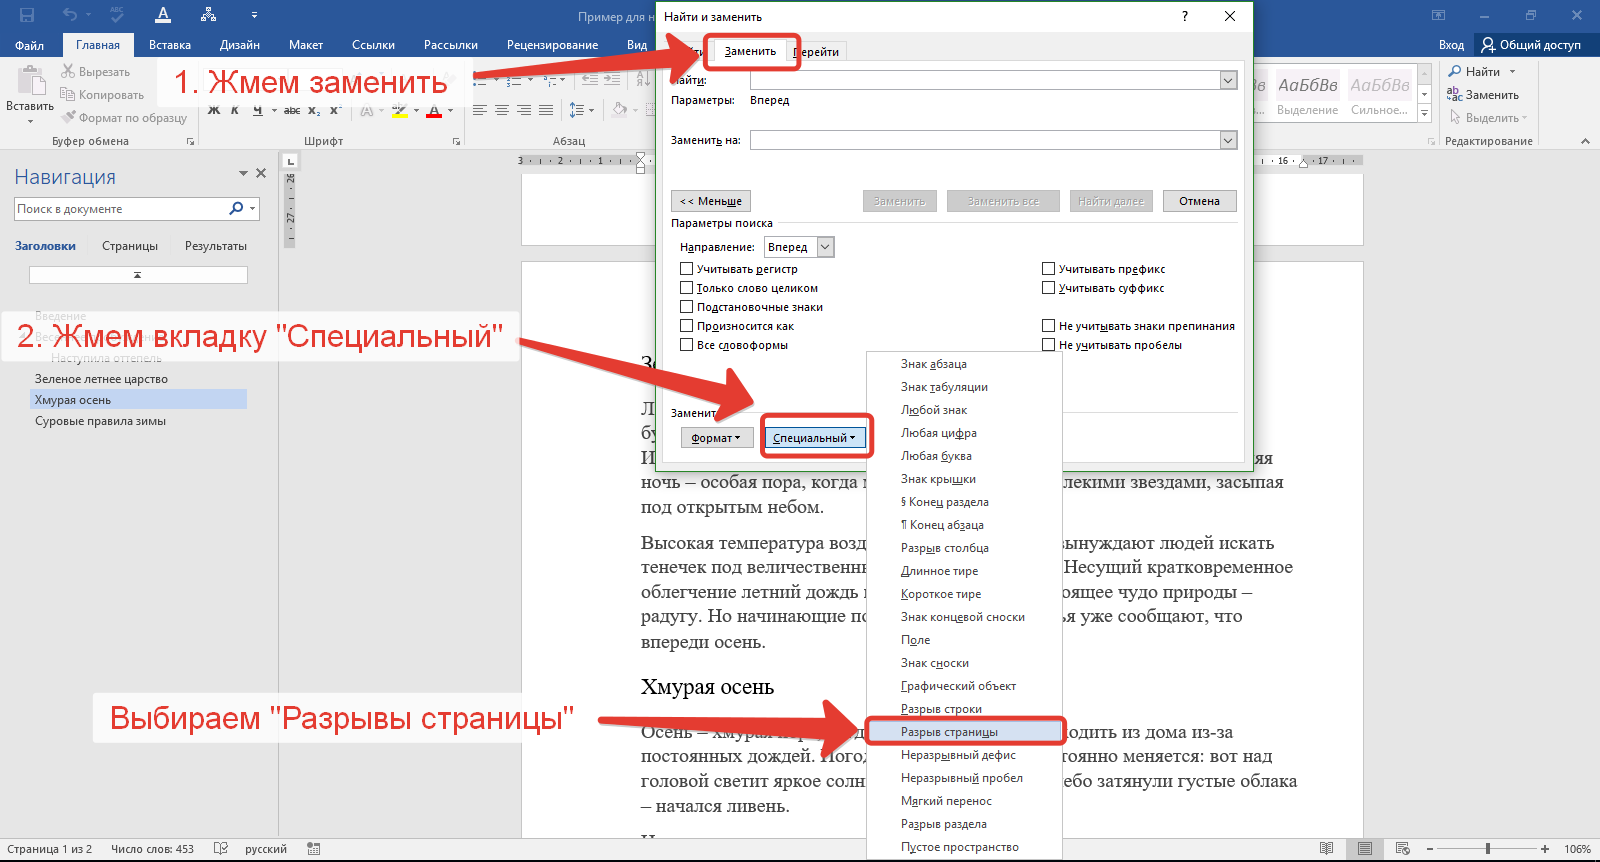Toggle bold Ж formatting
The width and height of the screenshot is (1600, 862).
click(x=214, y=110)
